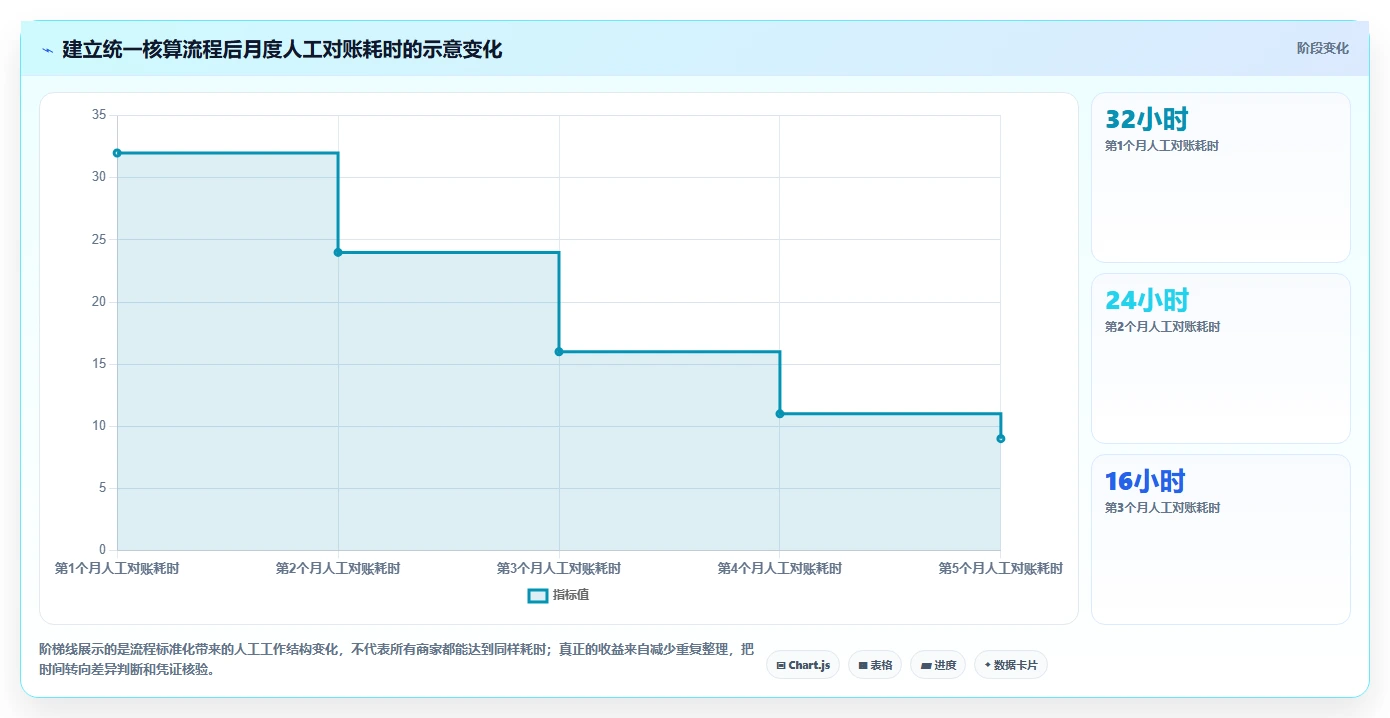Click the x-axis label 第2个月人工对账耗时
The width and height of the screenshot is (1390, 718).
[x=338, y=568]
